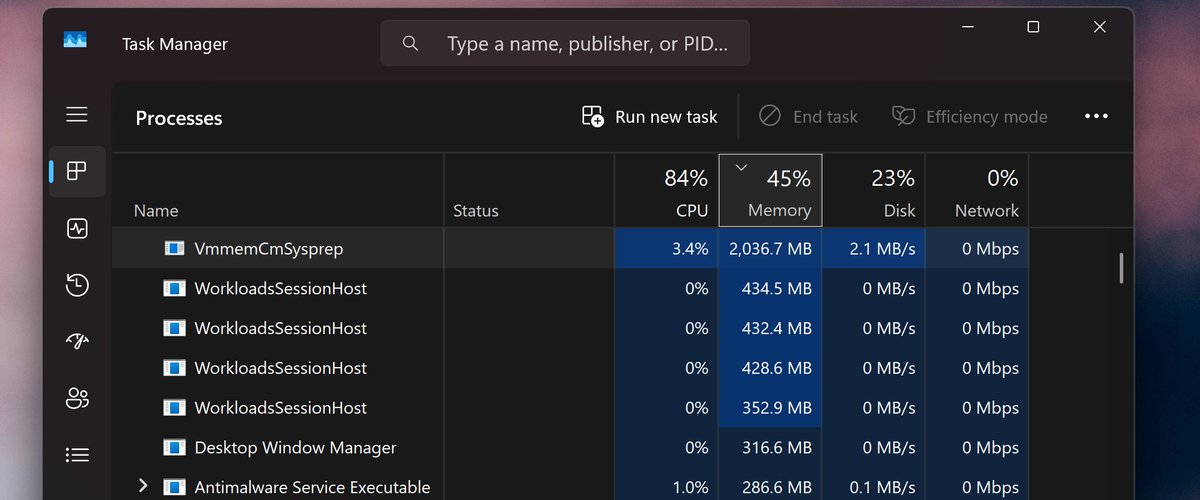Viewport: 1200px width, 500px height.
Task: Open the Startup apps sidebar icon
Action: click(77, 341)
